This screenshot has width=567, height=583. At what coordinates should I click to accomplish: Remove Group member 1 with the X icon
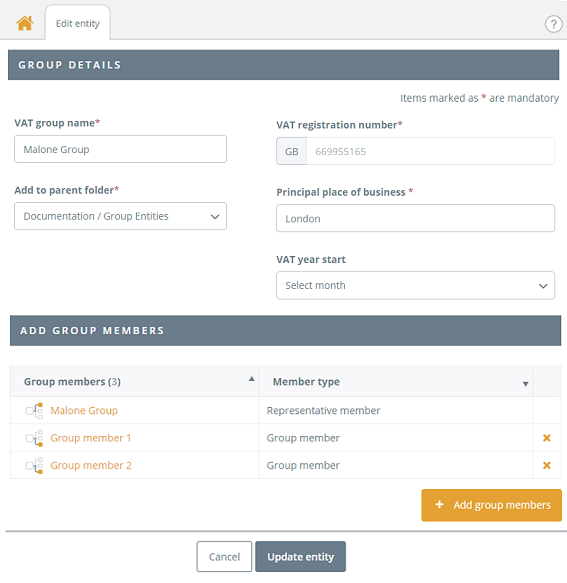click(547, 438)
